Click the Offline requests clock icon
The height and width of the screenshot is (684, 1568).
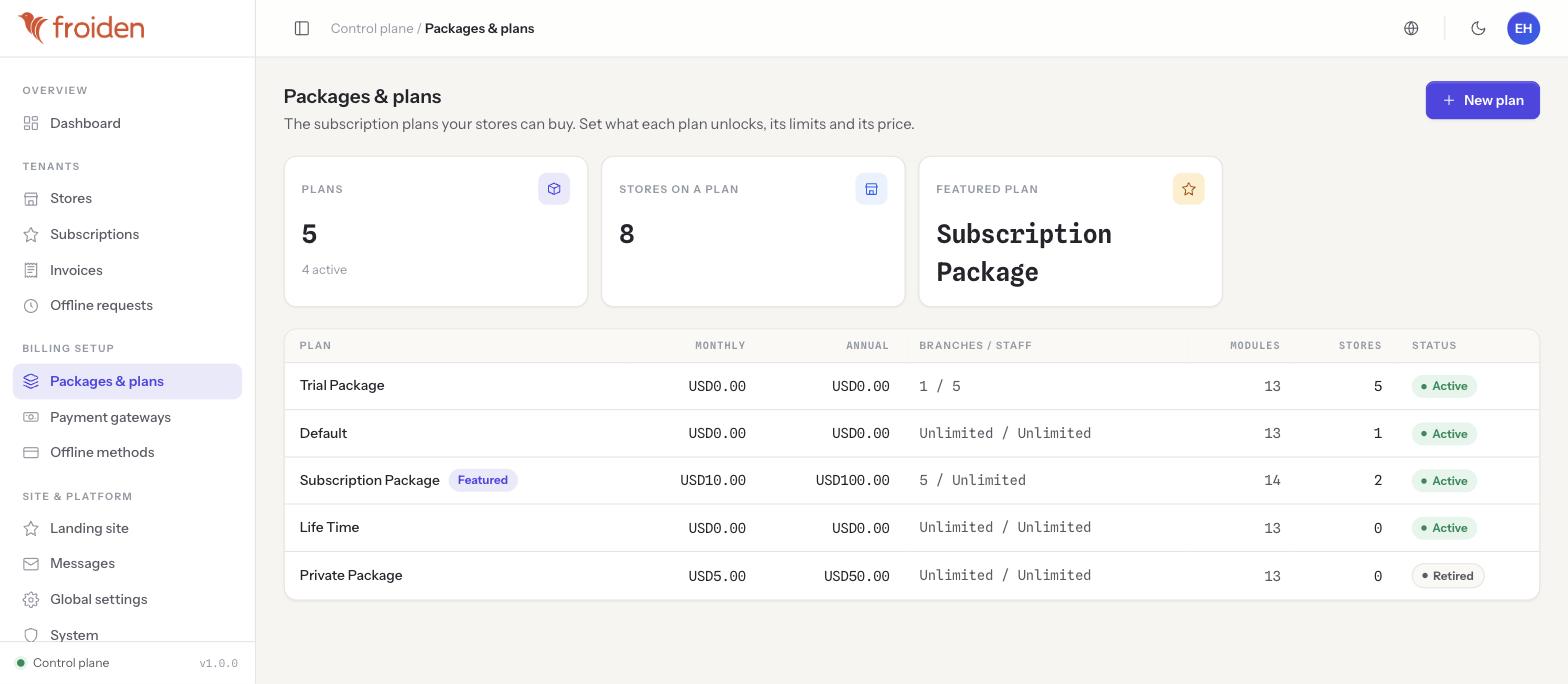(x=31, y=306)
